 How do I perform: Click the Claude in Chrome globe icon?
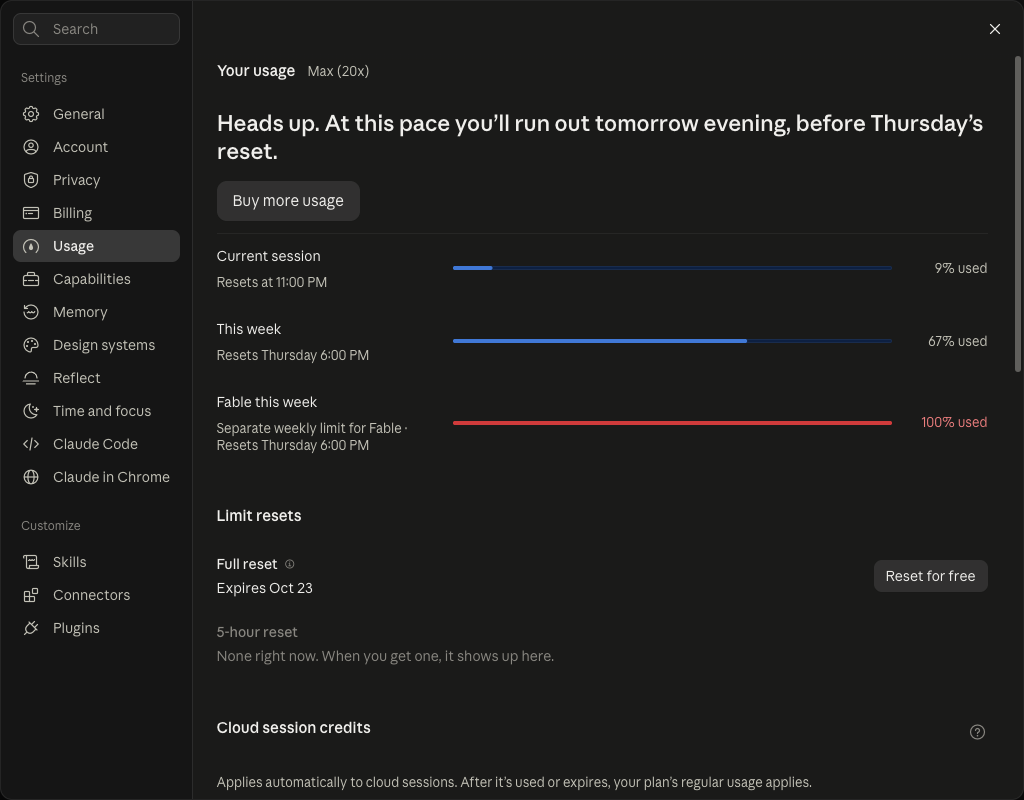coord(31,477)
